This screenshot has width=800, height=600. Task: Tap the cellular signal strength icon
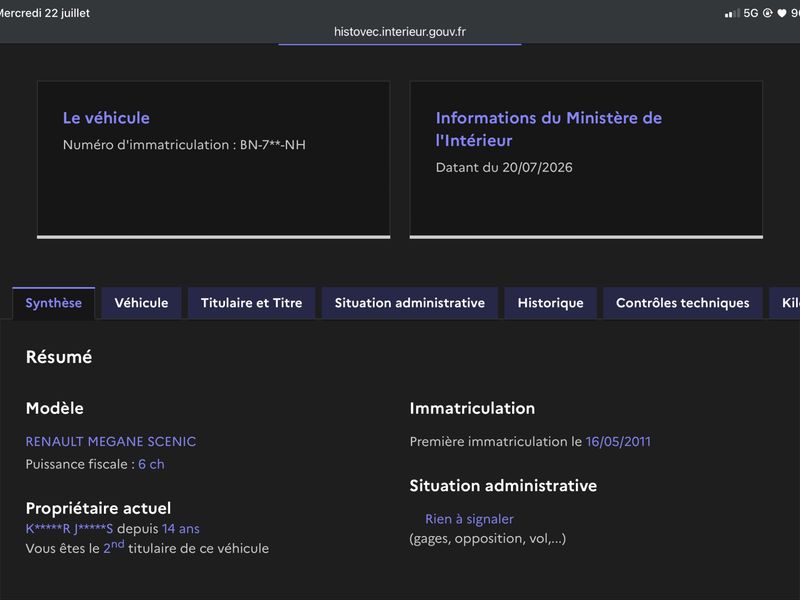(x=732, y=13)
